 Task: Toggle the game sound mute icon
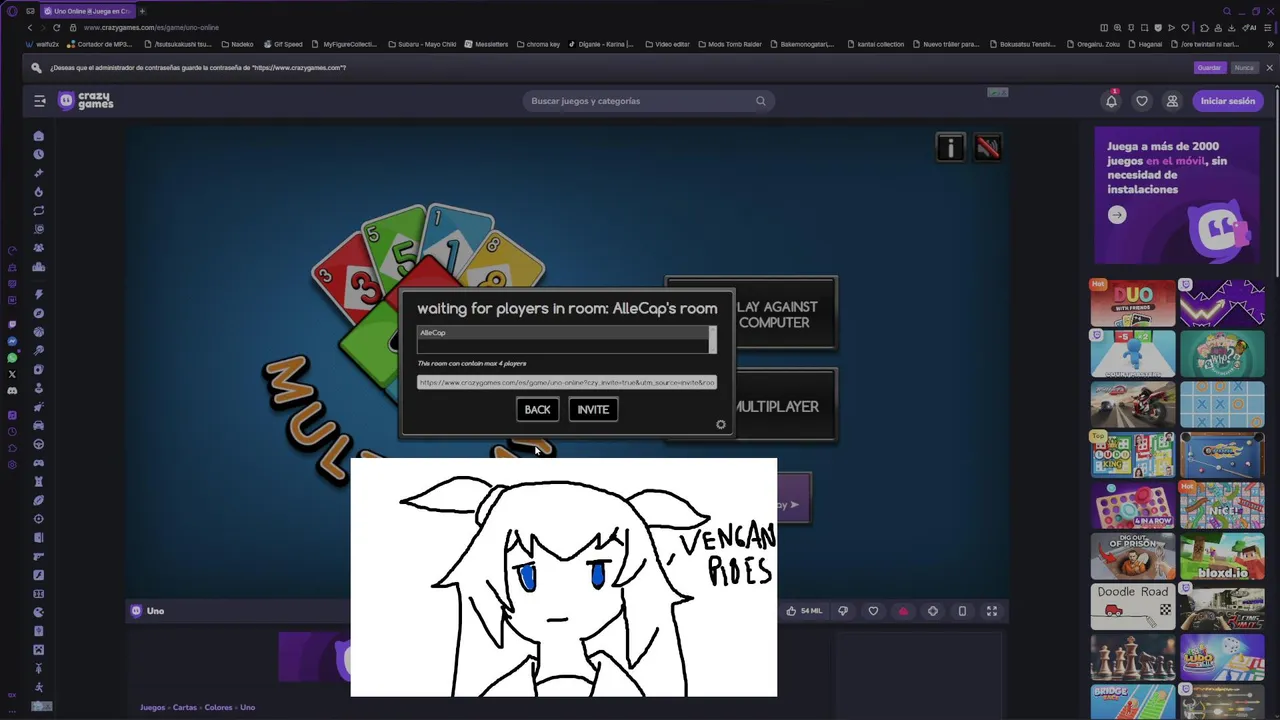pos(988,148)
